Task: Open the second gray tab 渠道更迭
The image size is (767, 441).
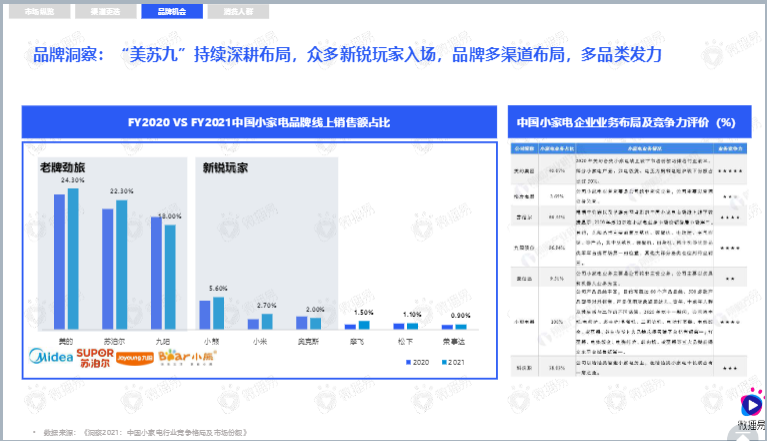Action: [x=105, y=11]
